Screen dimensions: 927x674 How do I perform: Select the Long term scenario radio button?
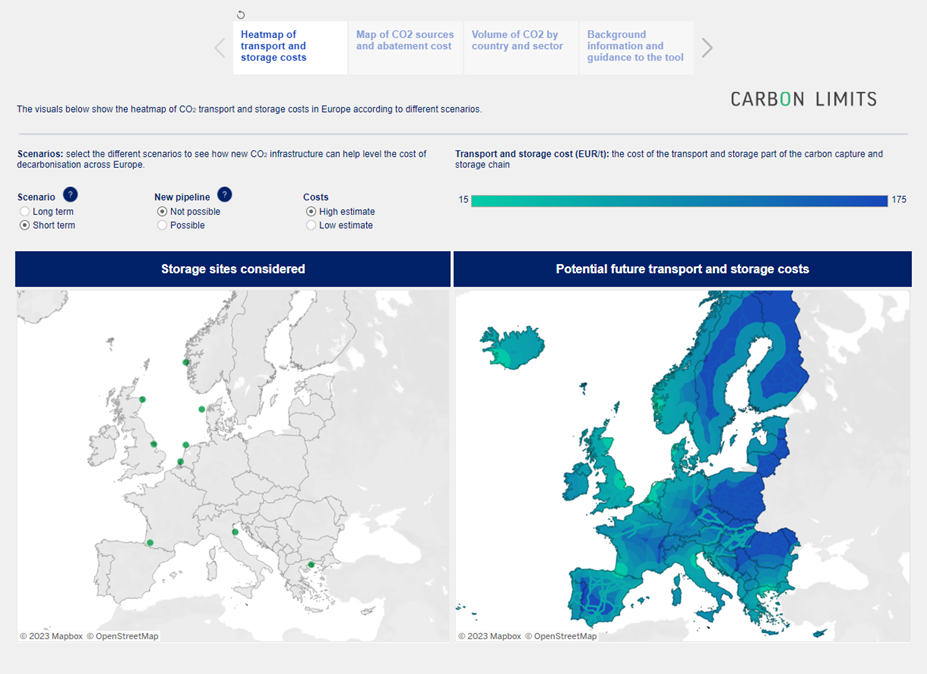coord(24,211)
